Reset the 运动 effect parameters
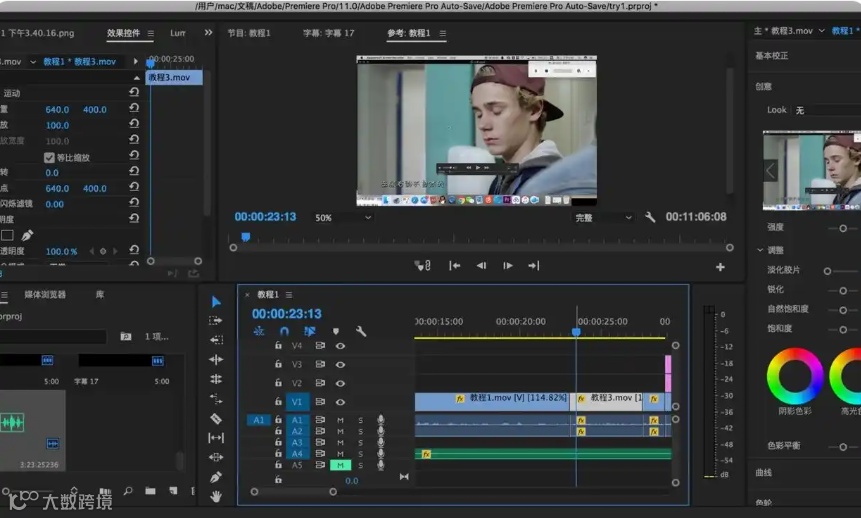861x518 pixels. coord(134,92)
